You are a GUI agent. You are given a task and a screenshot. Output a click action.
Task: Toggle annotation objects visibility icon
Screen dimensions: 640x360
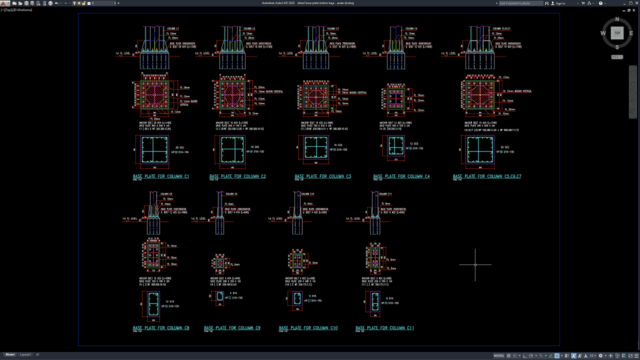coord(573,356)
